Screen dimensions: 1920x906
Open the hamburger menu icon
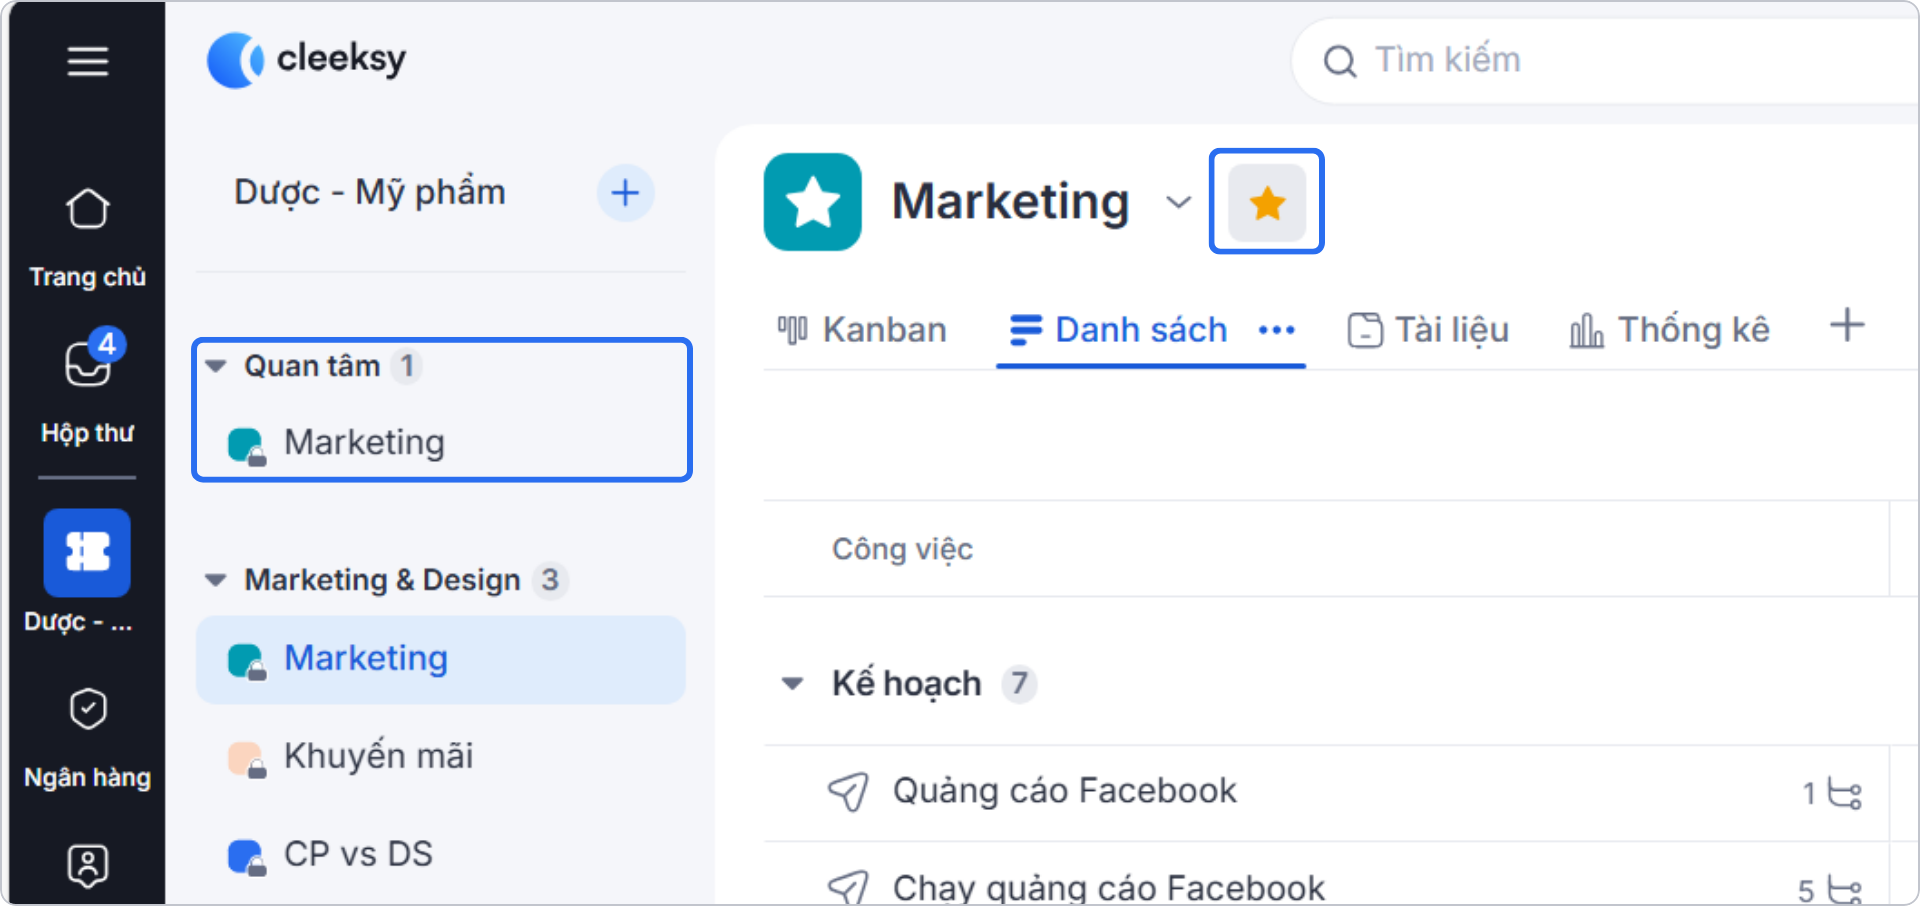point(88,61)
